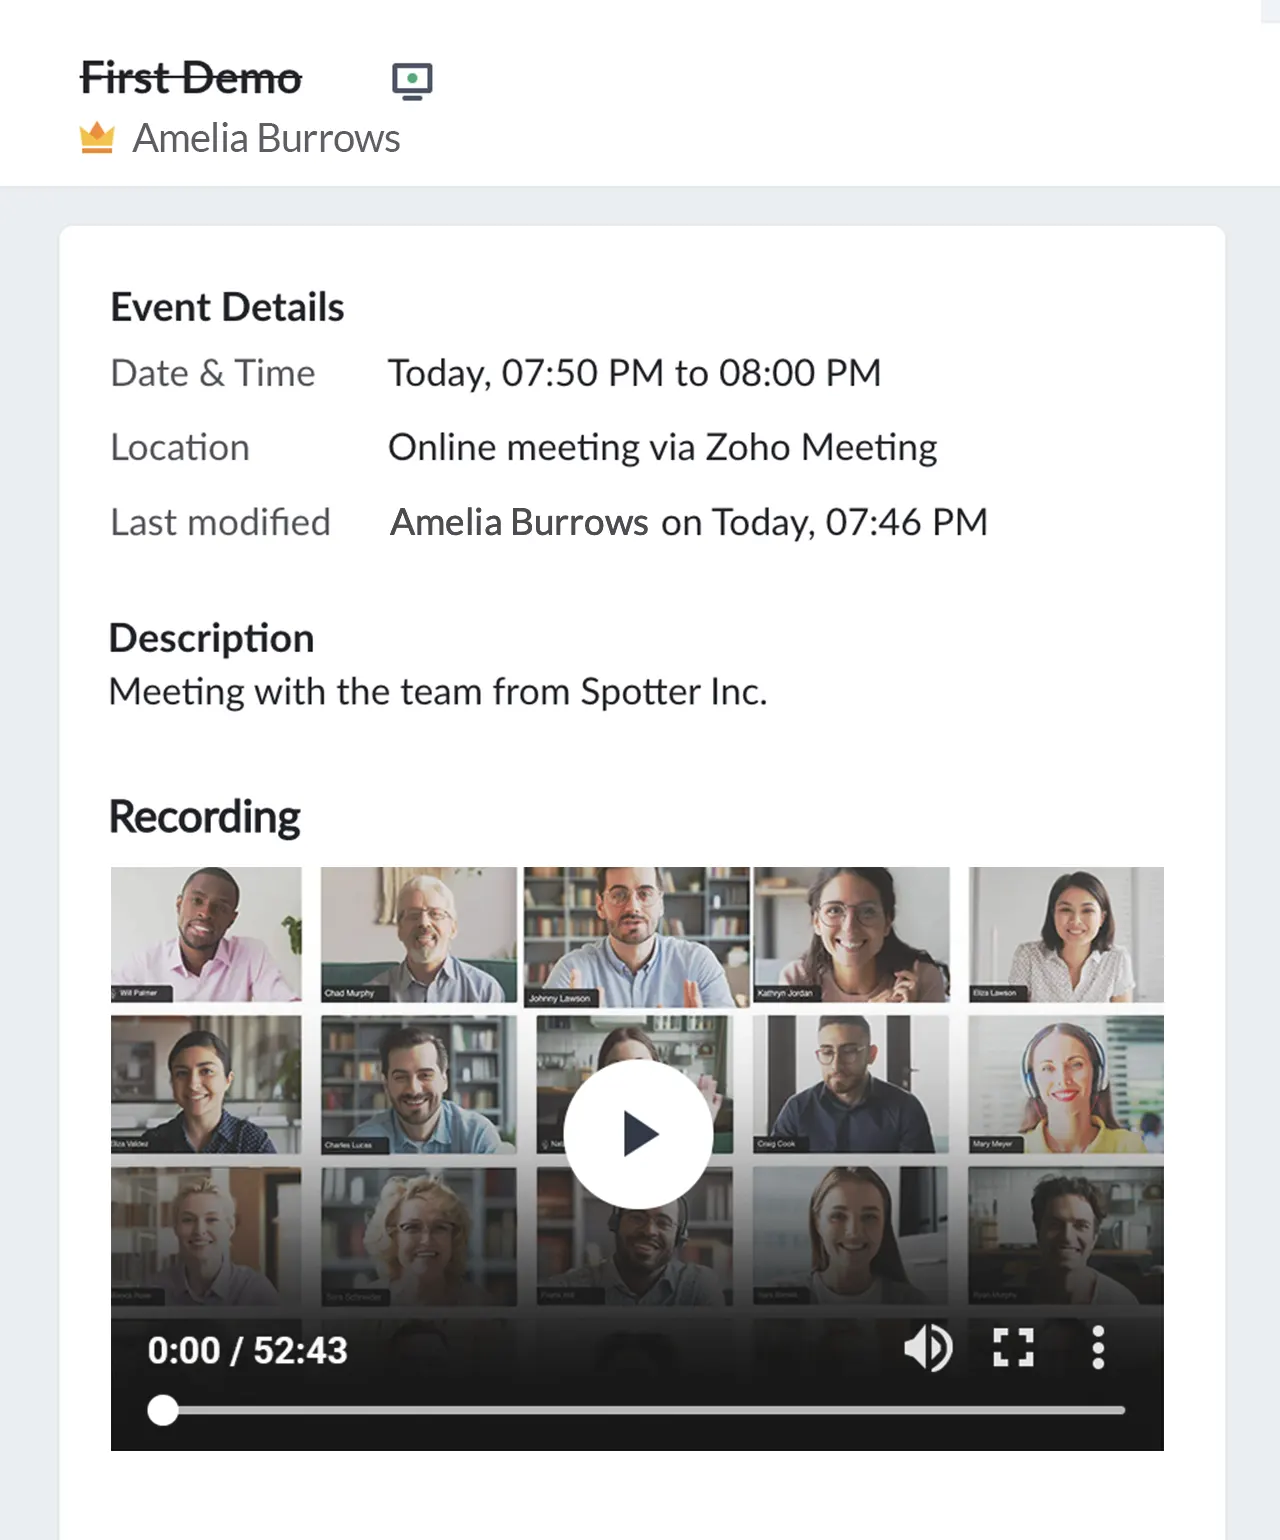1280x1540 pixels.
Task: Click the Kathryn Jordan participant tile
Action: (x=851, y=934)
